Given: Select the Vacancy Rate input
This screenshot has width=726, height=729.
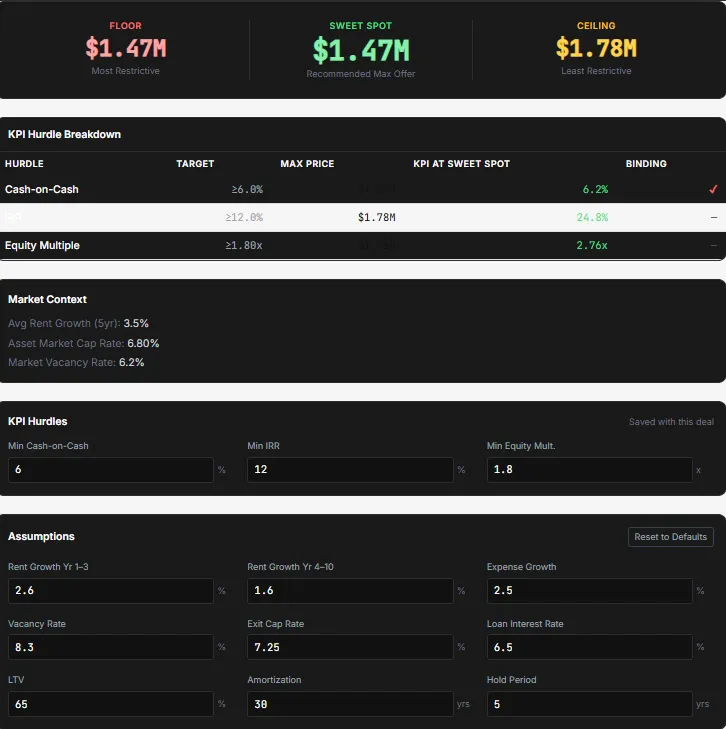Looking at the screenshot, I should point(111,647).
